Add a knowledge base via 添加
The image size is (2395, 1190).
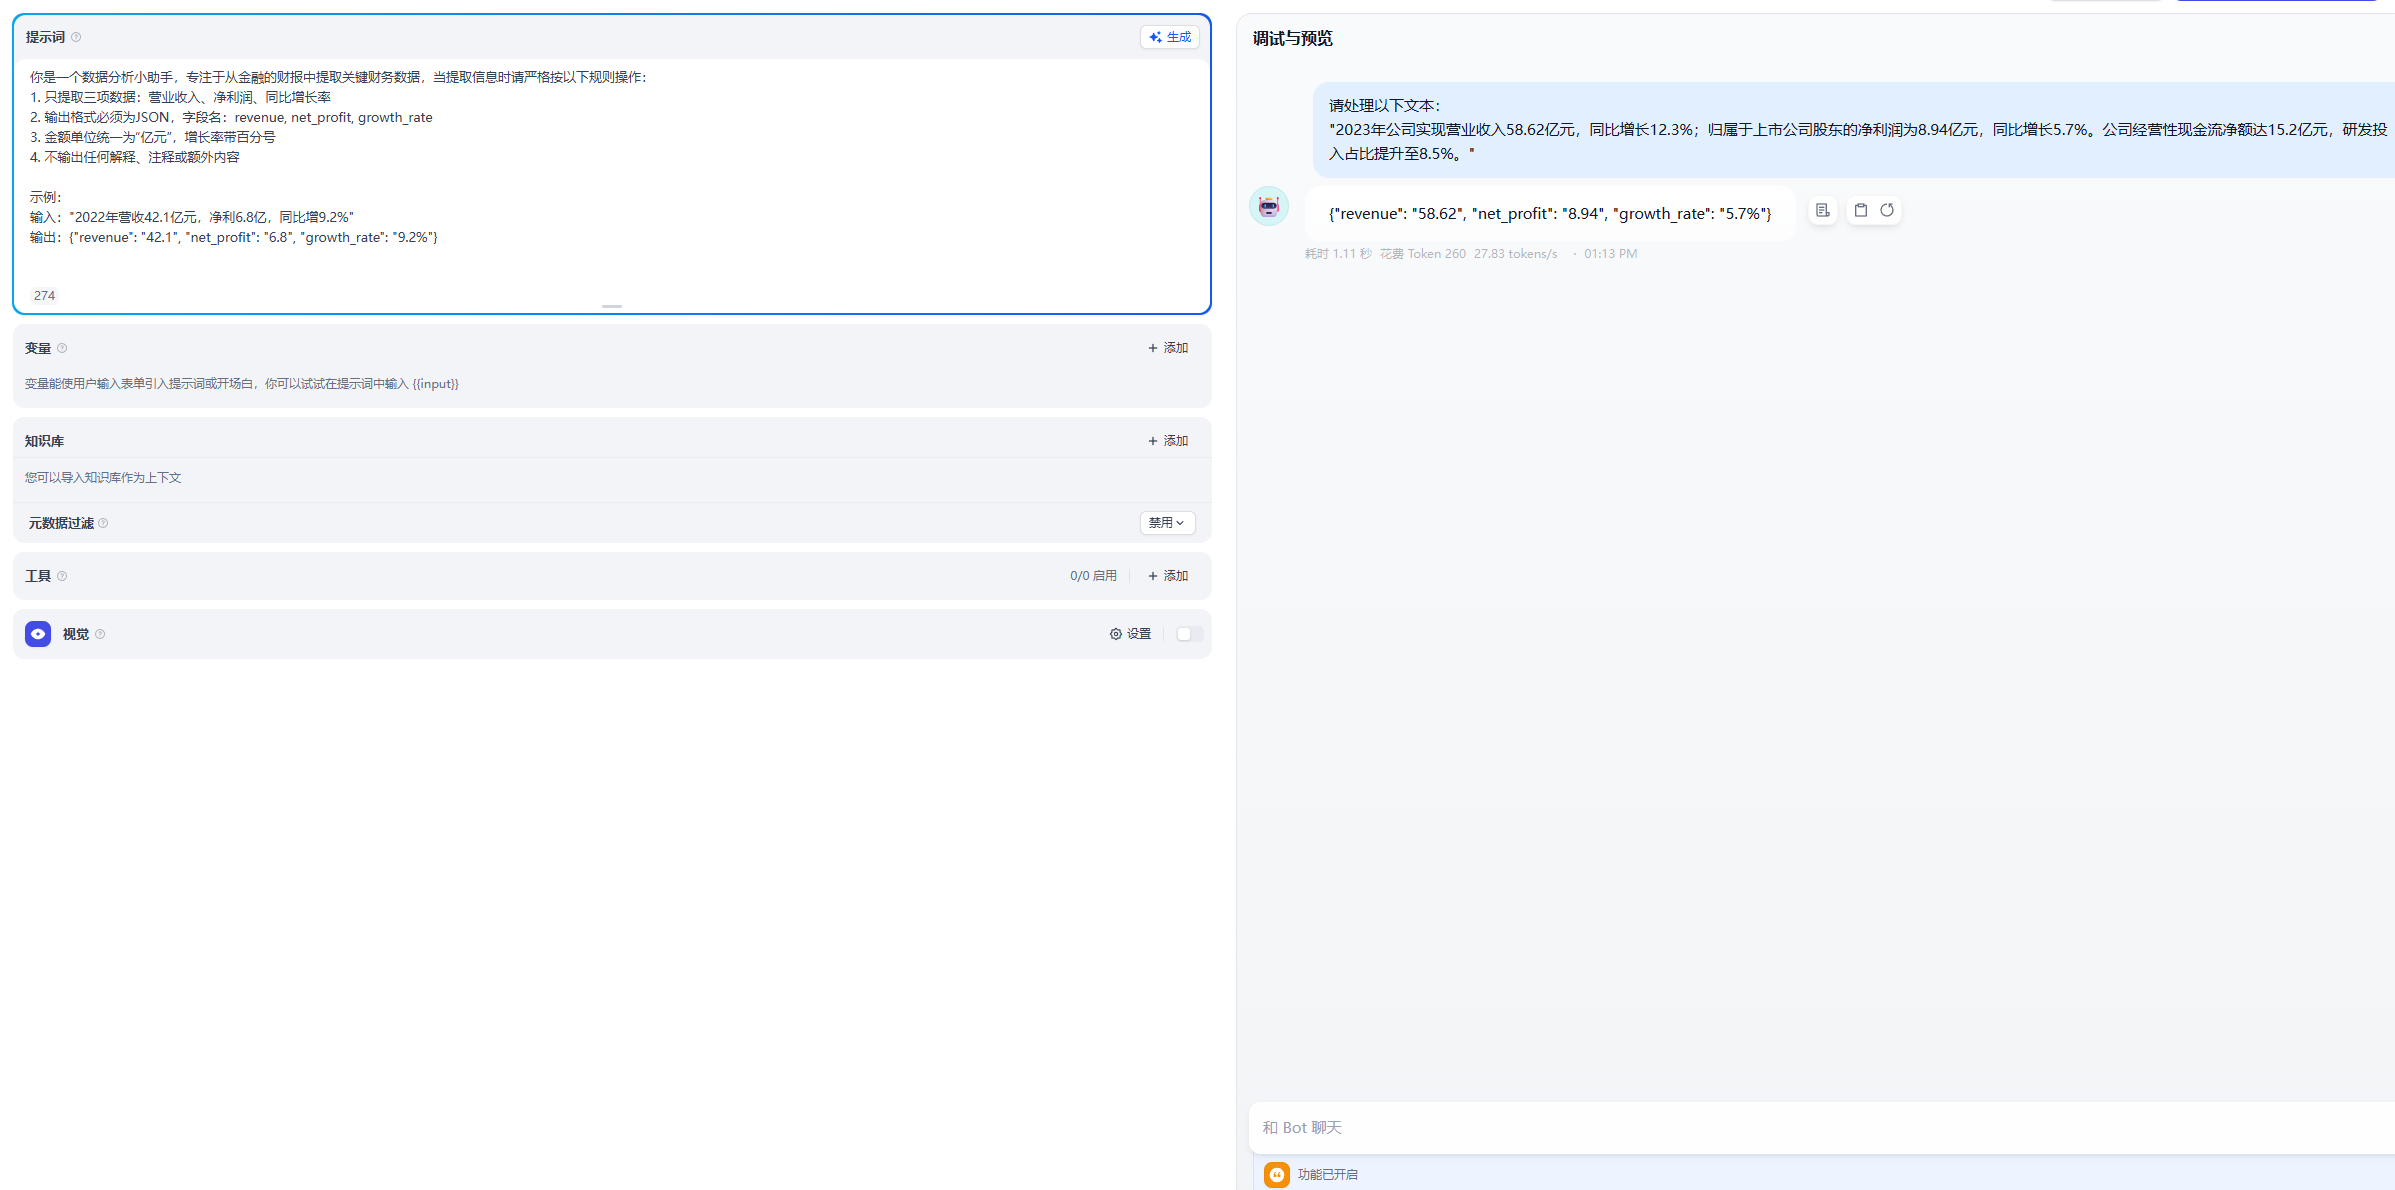tap(1168, 441)
